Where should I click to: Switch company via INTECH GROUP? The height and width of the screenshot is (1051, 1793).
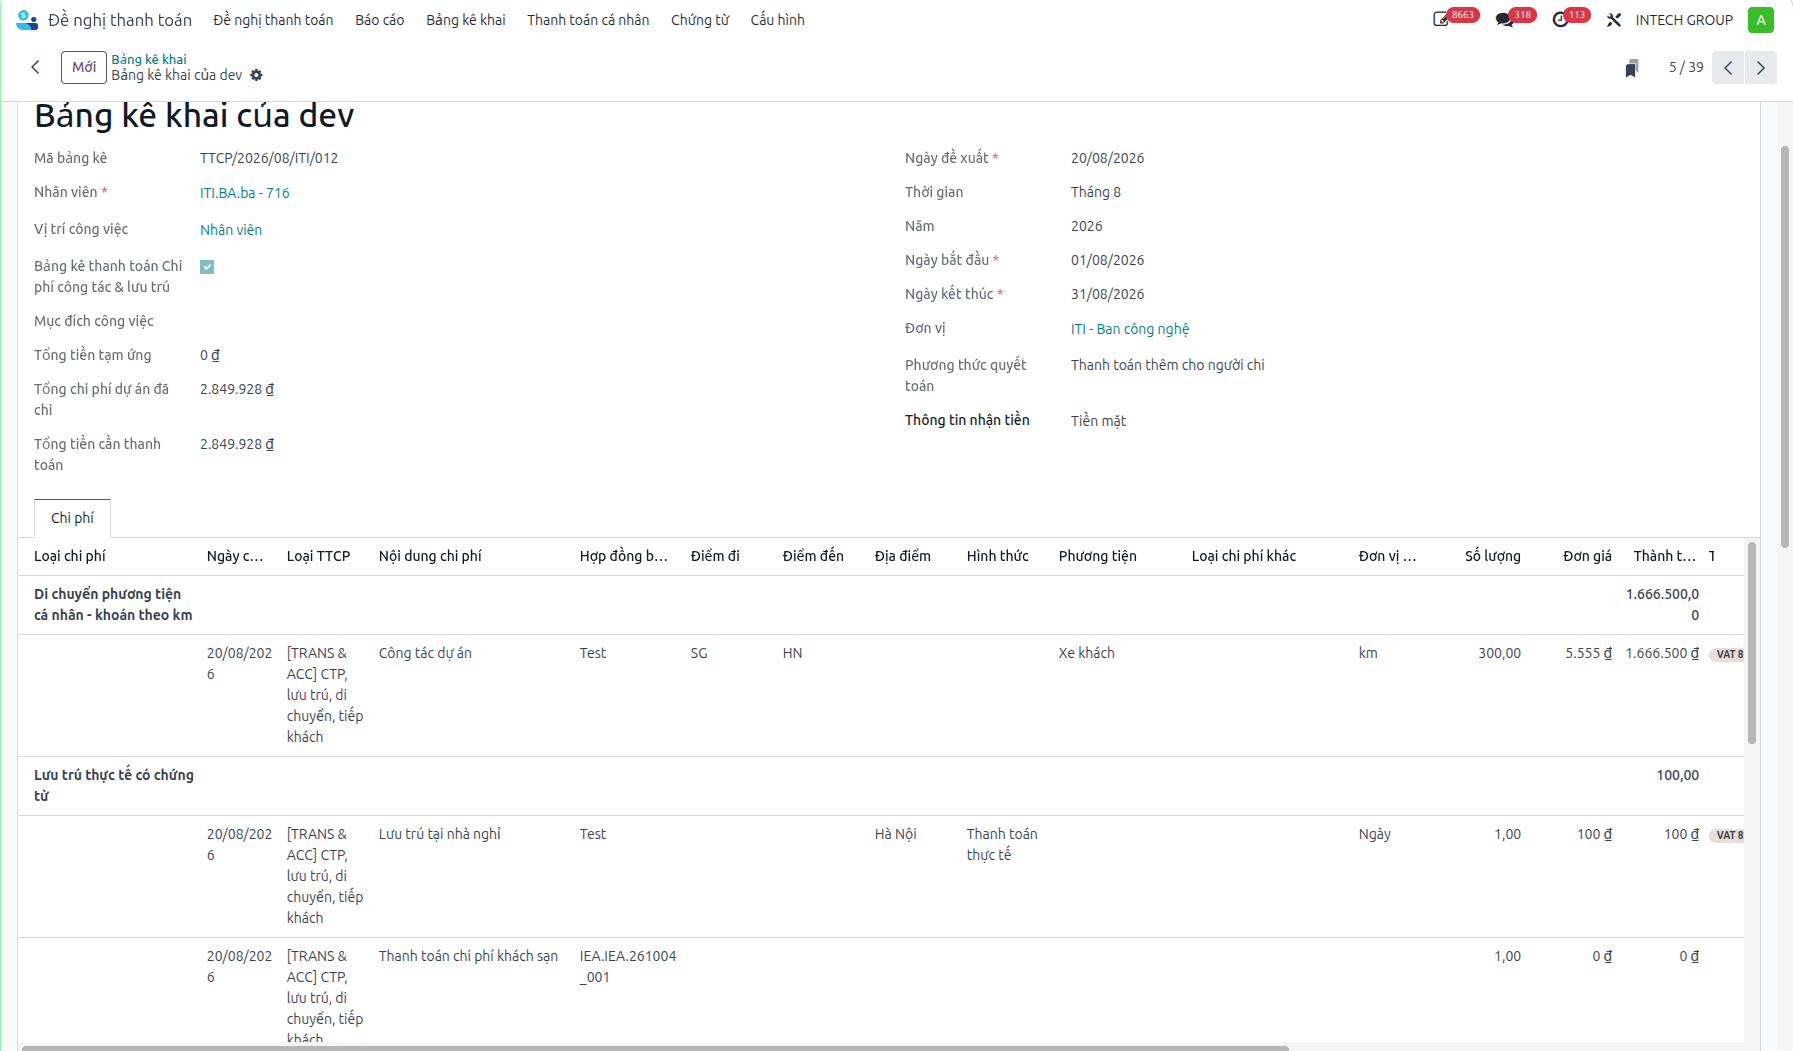1684,20
